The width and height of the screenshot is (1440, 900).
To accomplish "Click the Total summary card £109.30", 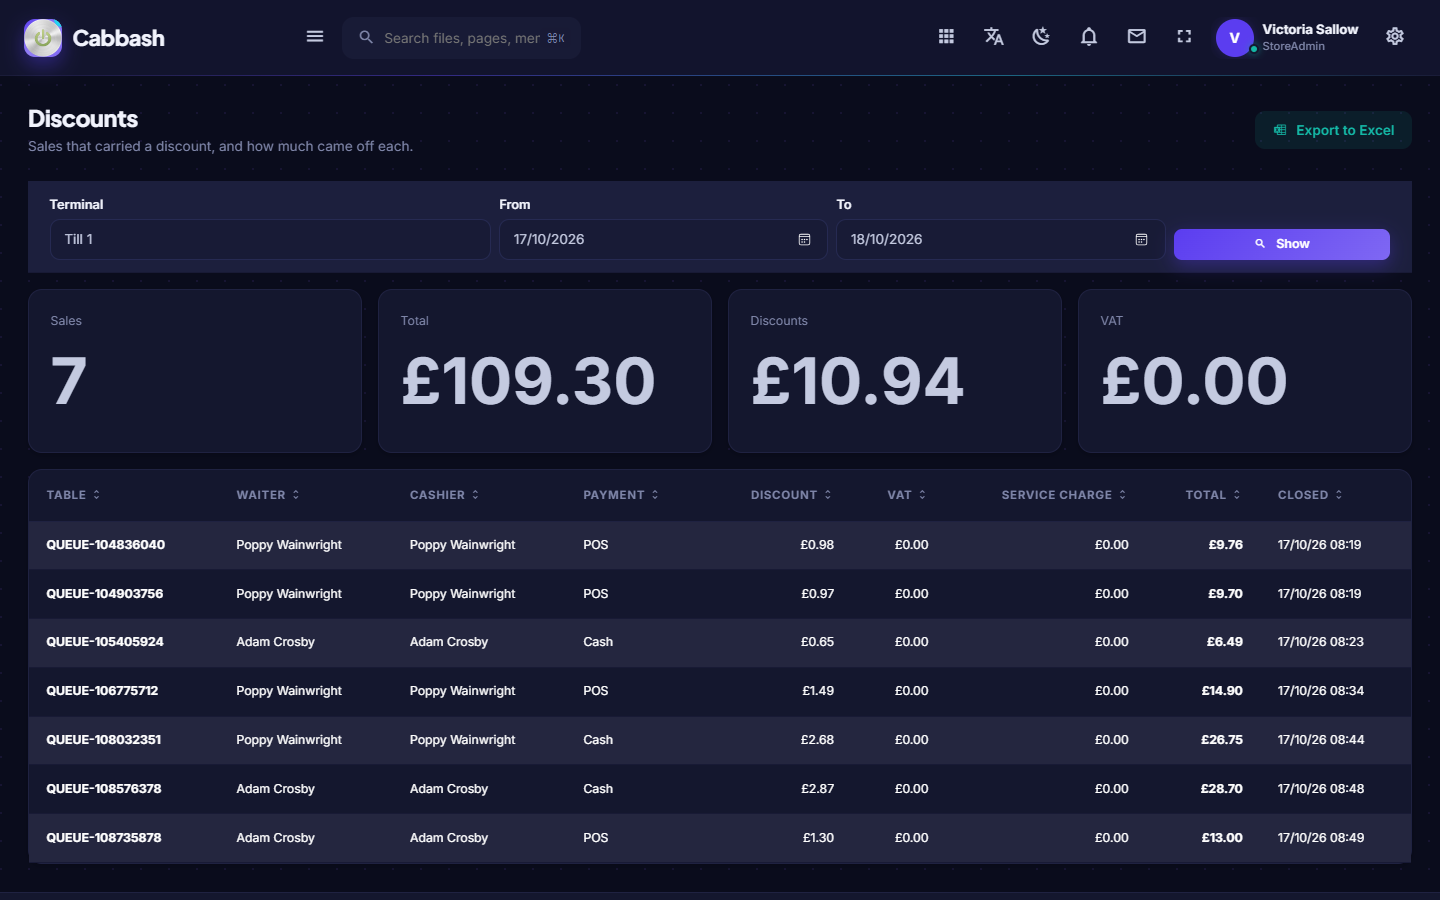I will [545, 371].
